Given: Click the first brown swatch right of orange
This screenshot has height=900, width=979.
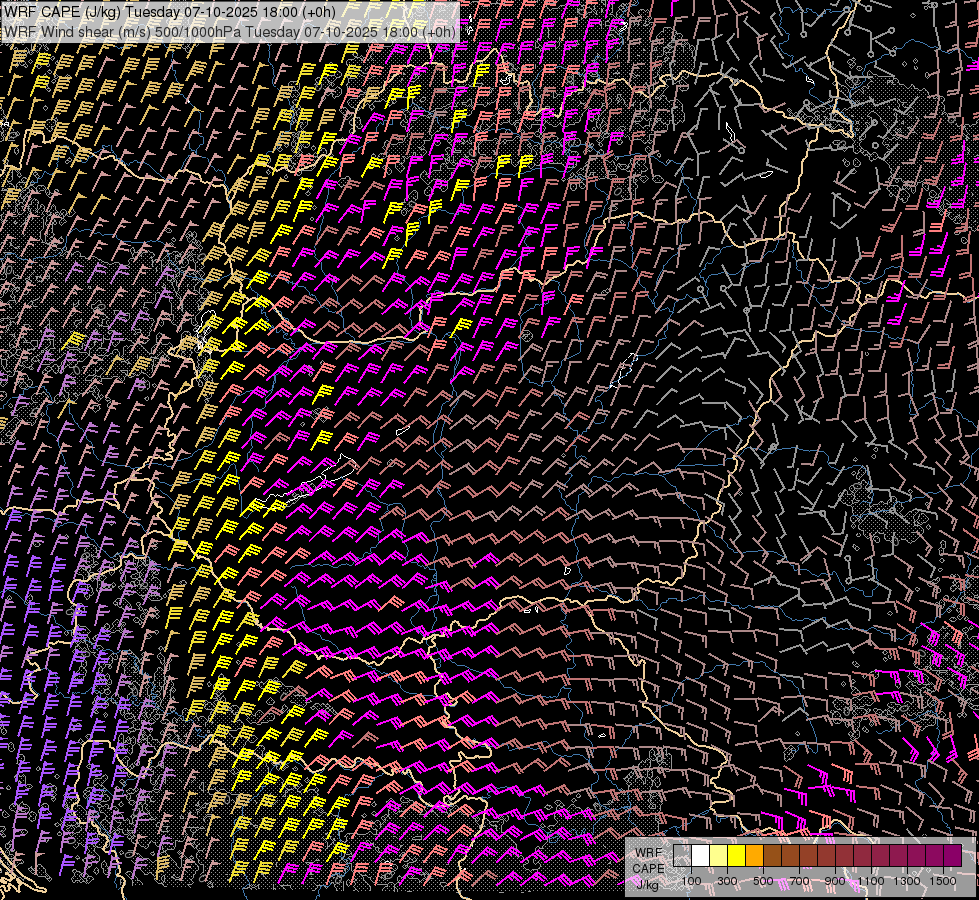Looking at the screenshot, I should click(772, 856).
